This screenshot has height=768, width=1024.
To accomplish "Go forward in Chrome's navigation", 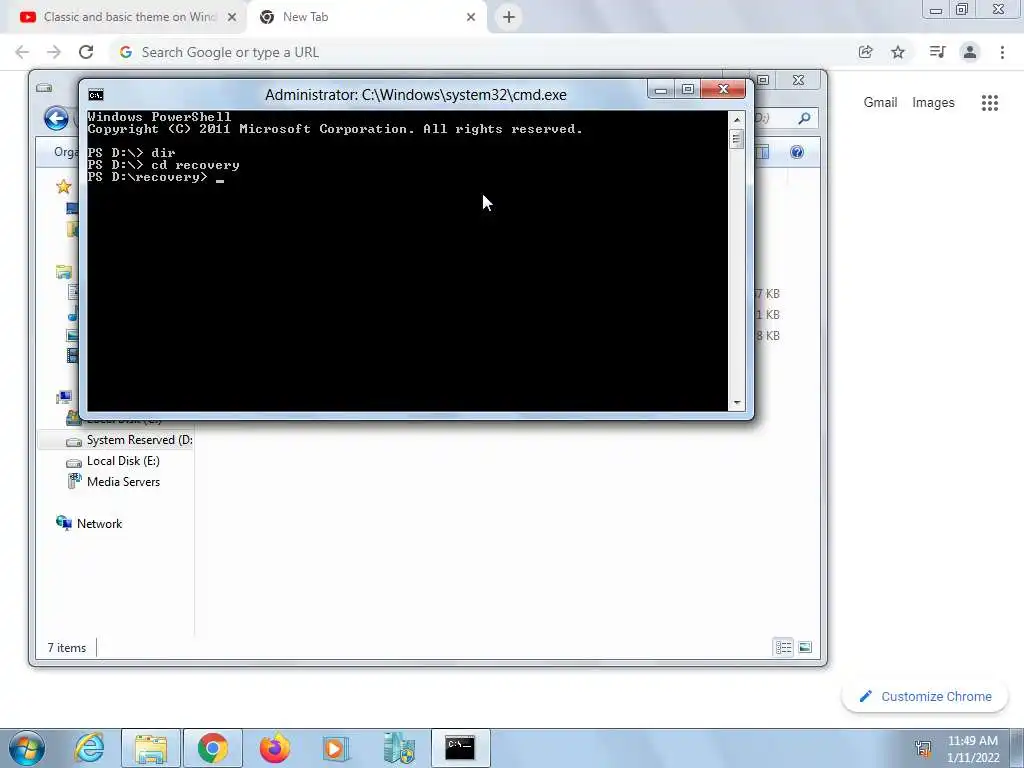I will [x=54, y=52].
